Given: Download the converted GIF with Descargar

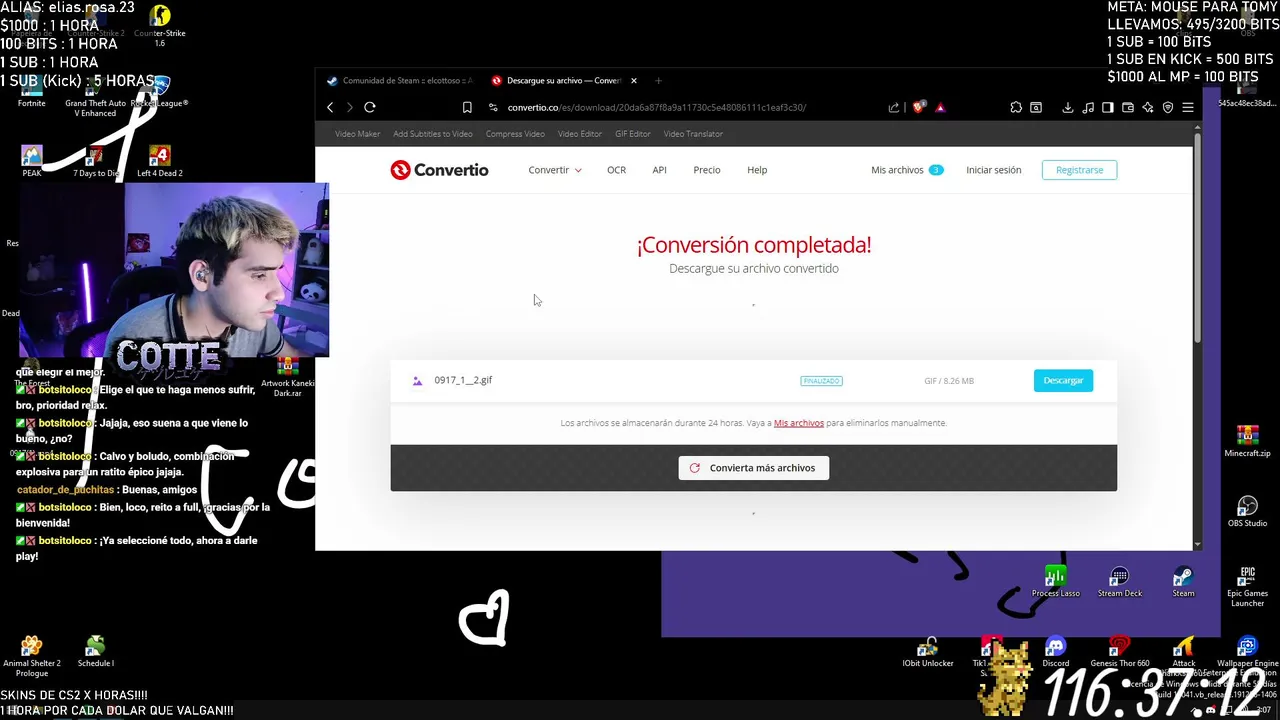Looking at the screenshot, I should (1063, 380).
